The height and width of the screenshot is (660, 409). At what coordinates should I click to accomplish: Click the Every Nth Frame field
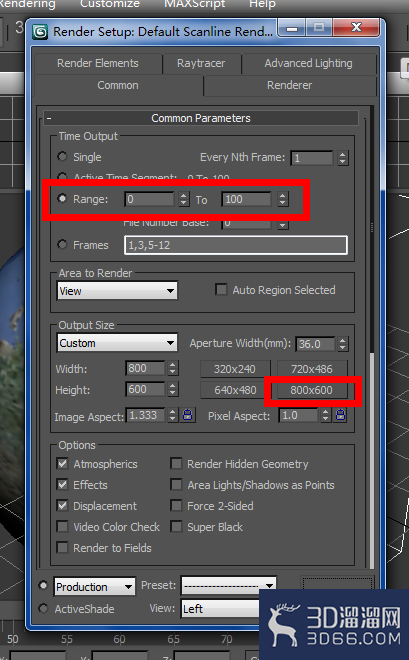pyautogui.click(x=312, y=158)
